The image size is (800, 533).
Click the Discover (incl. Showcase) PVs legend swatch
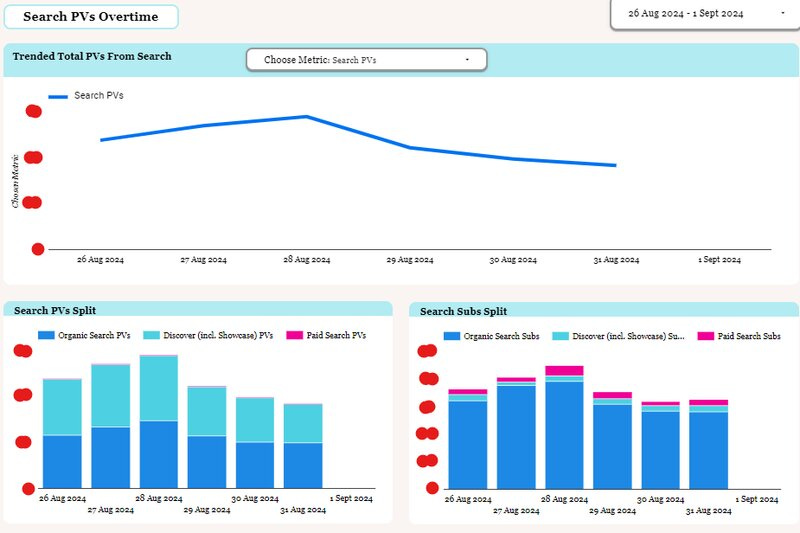152,335
